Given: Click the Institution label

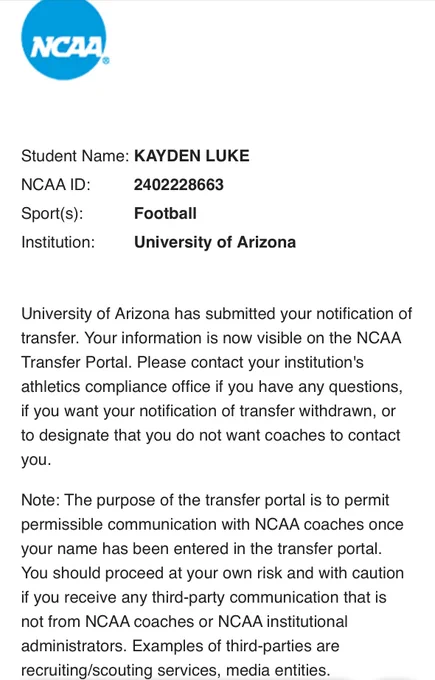Looking at the screenshot, I should point(58,242).
